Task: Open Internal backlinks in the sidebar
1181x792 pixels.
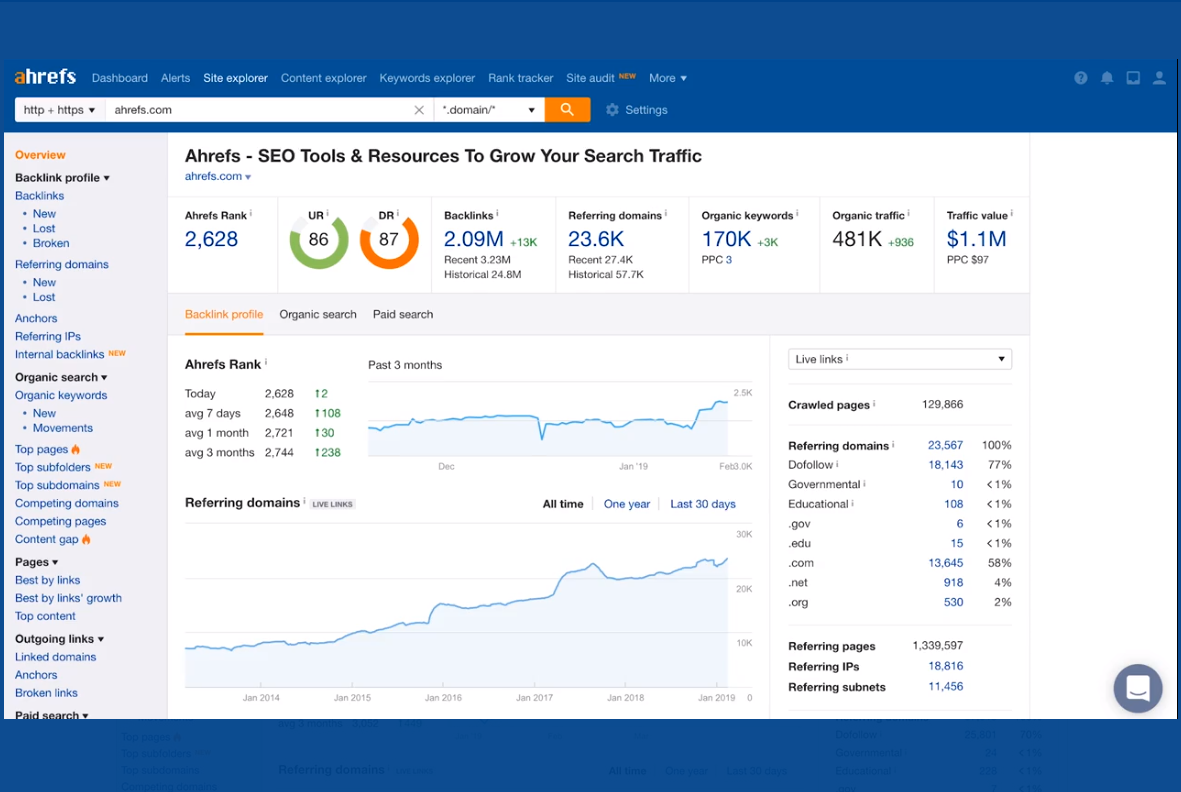Action: (x=60, y=355)
